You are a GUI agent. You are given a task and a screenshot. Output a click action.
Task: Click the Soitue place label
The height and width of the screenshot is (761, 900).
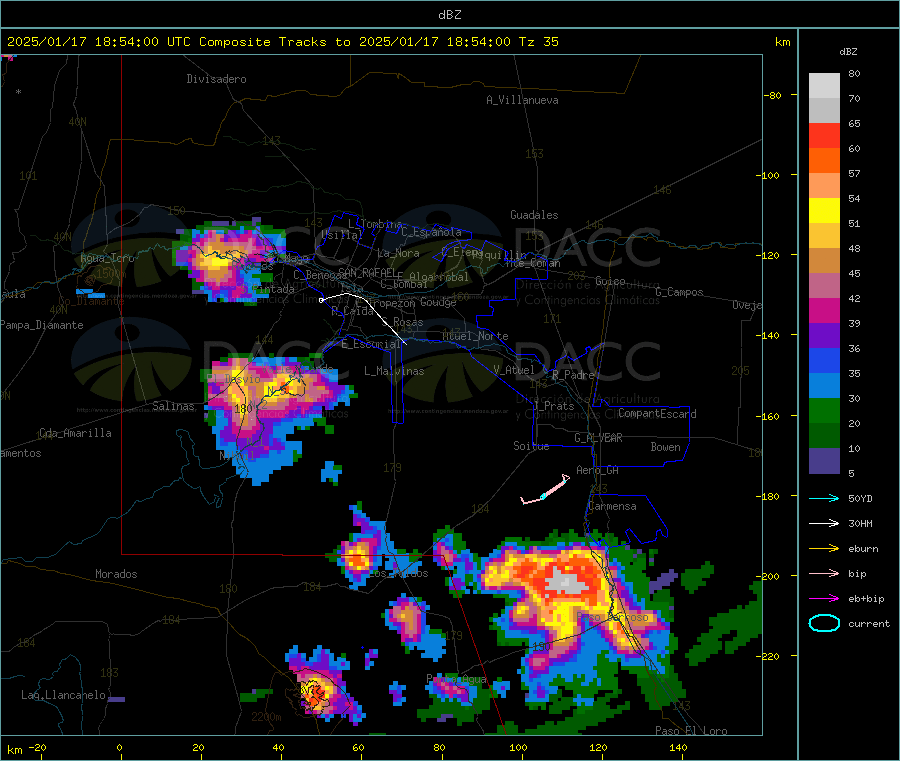click(x=531, y=446)
